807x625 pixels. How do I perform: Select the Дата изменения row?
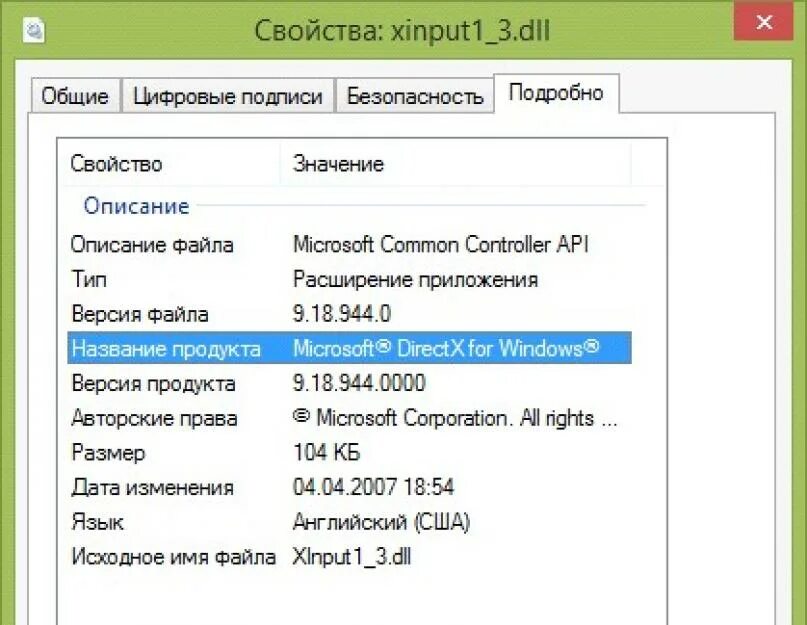(349, 487)
